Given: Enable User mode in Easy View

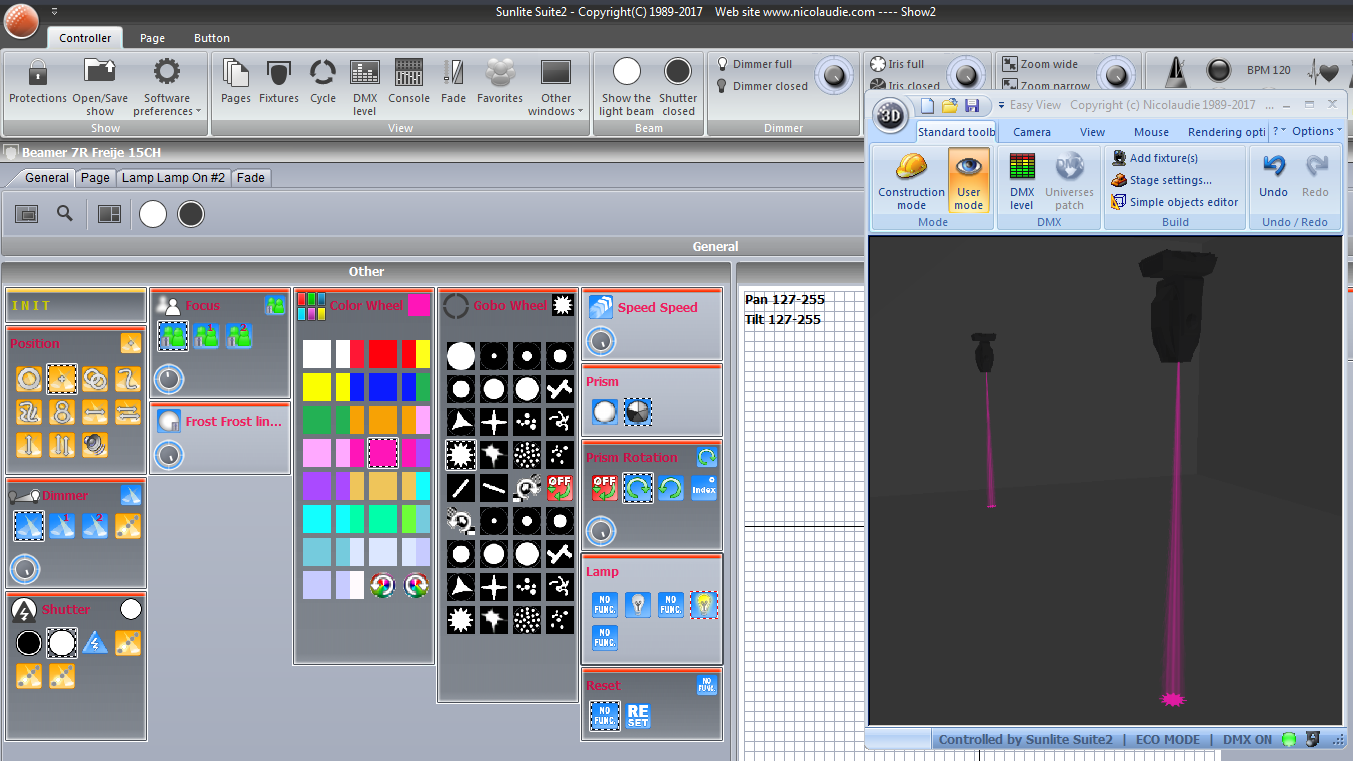Looking at the screenshot, I should 969,181.
